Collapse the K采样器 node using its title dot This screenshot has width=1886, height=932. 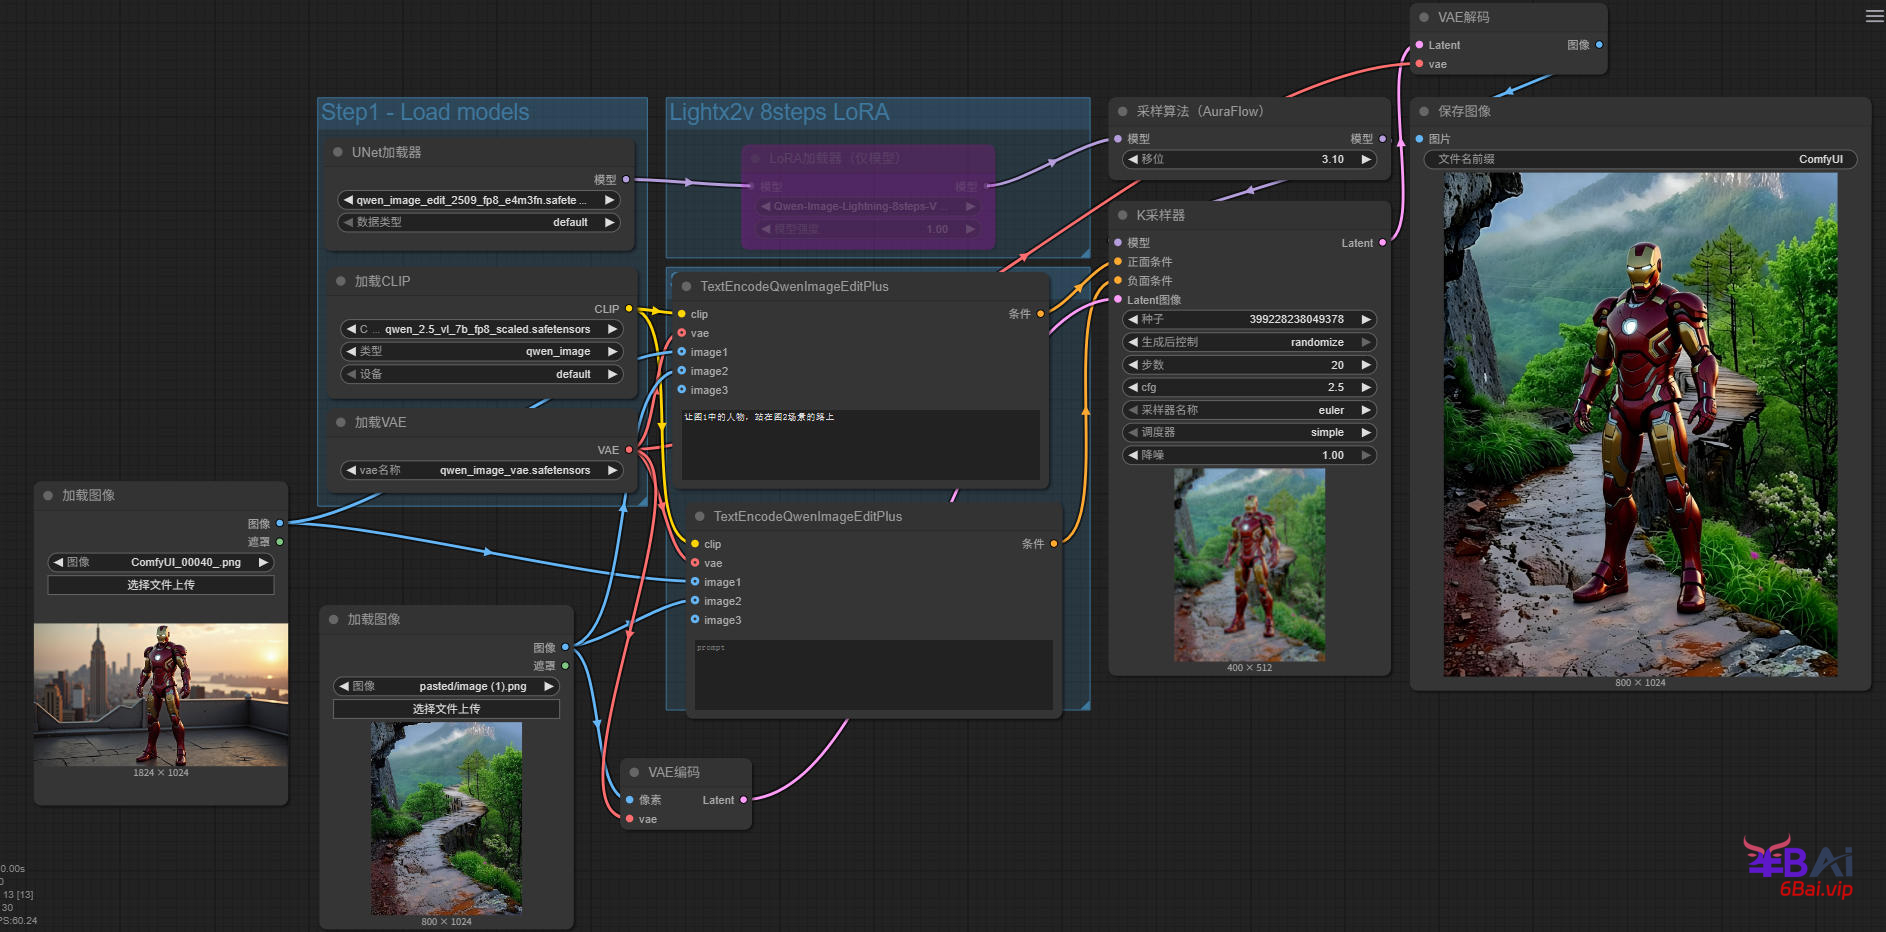1123,216
